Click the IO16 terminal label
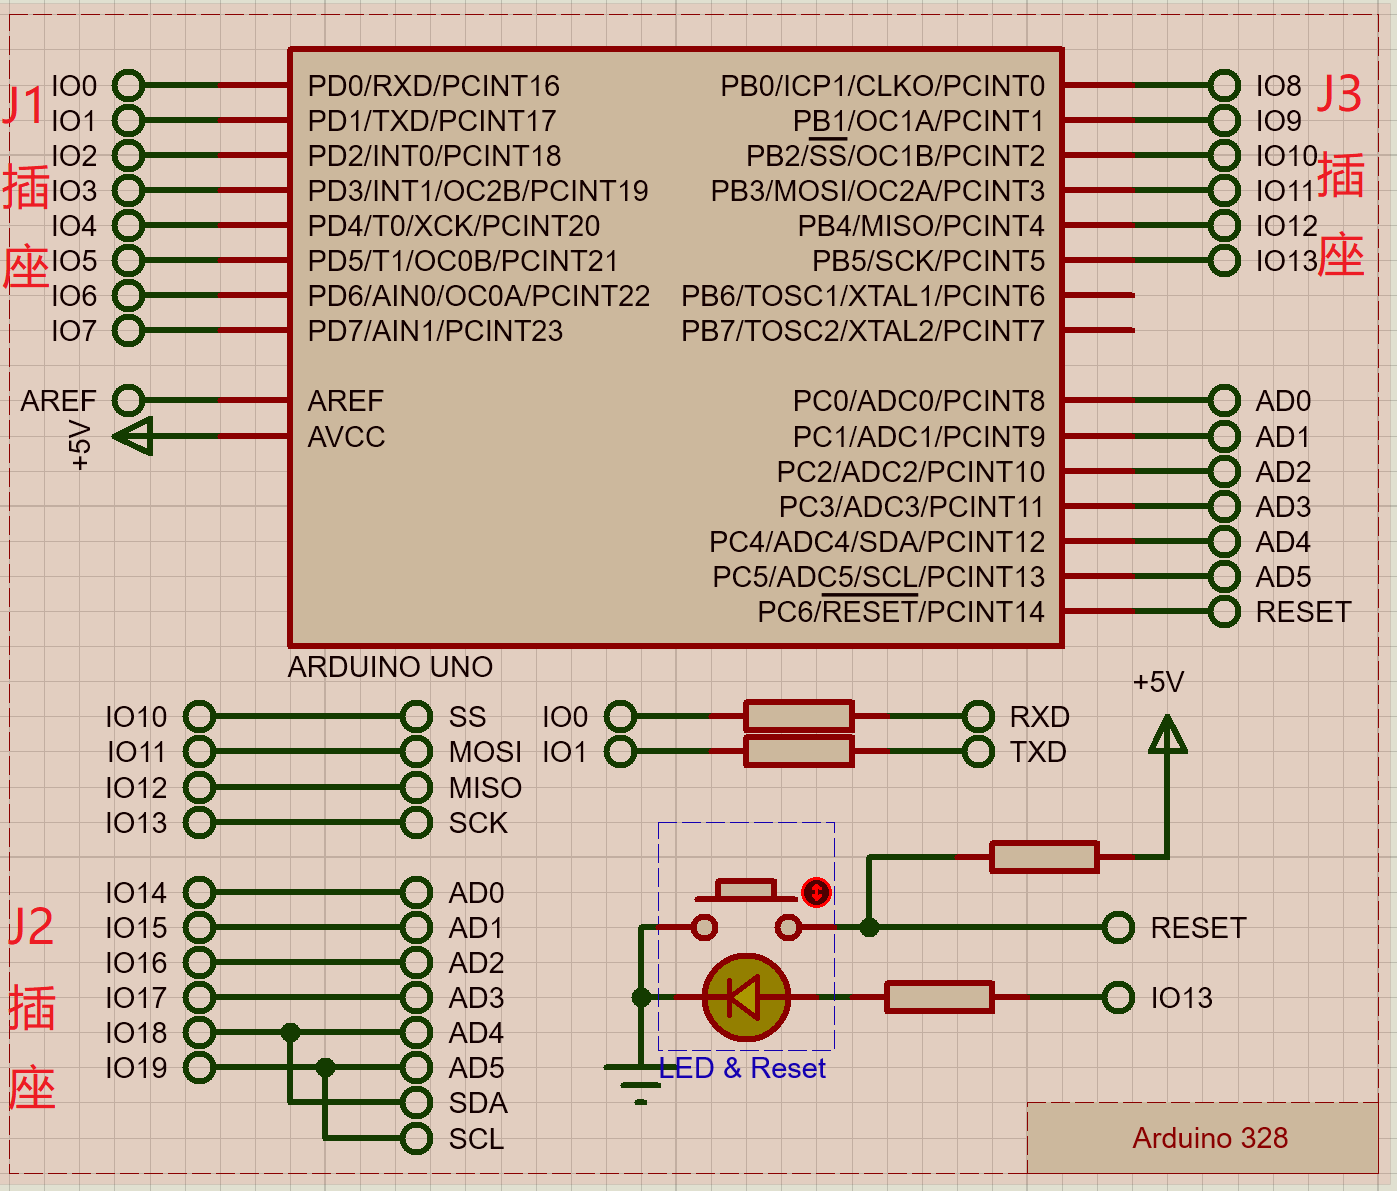 (x=136, y=963)
